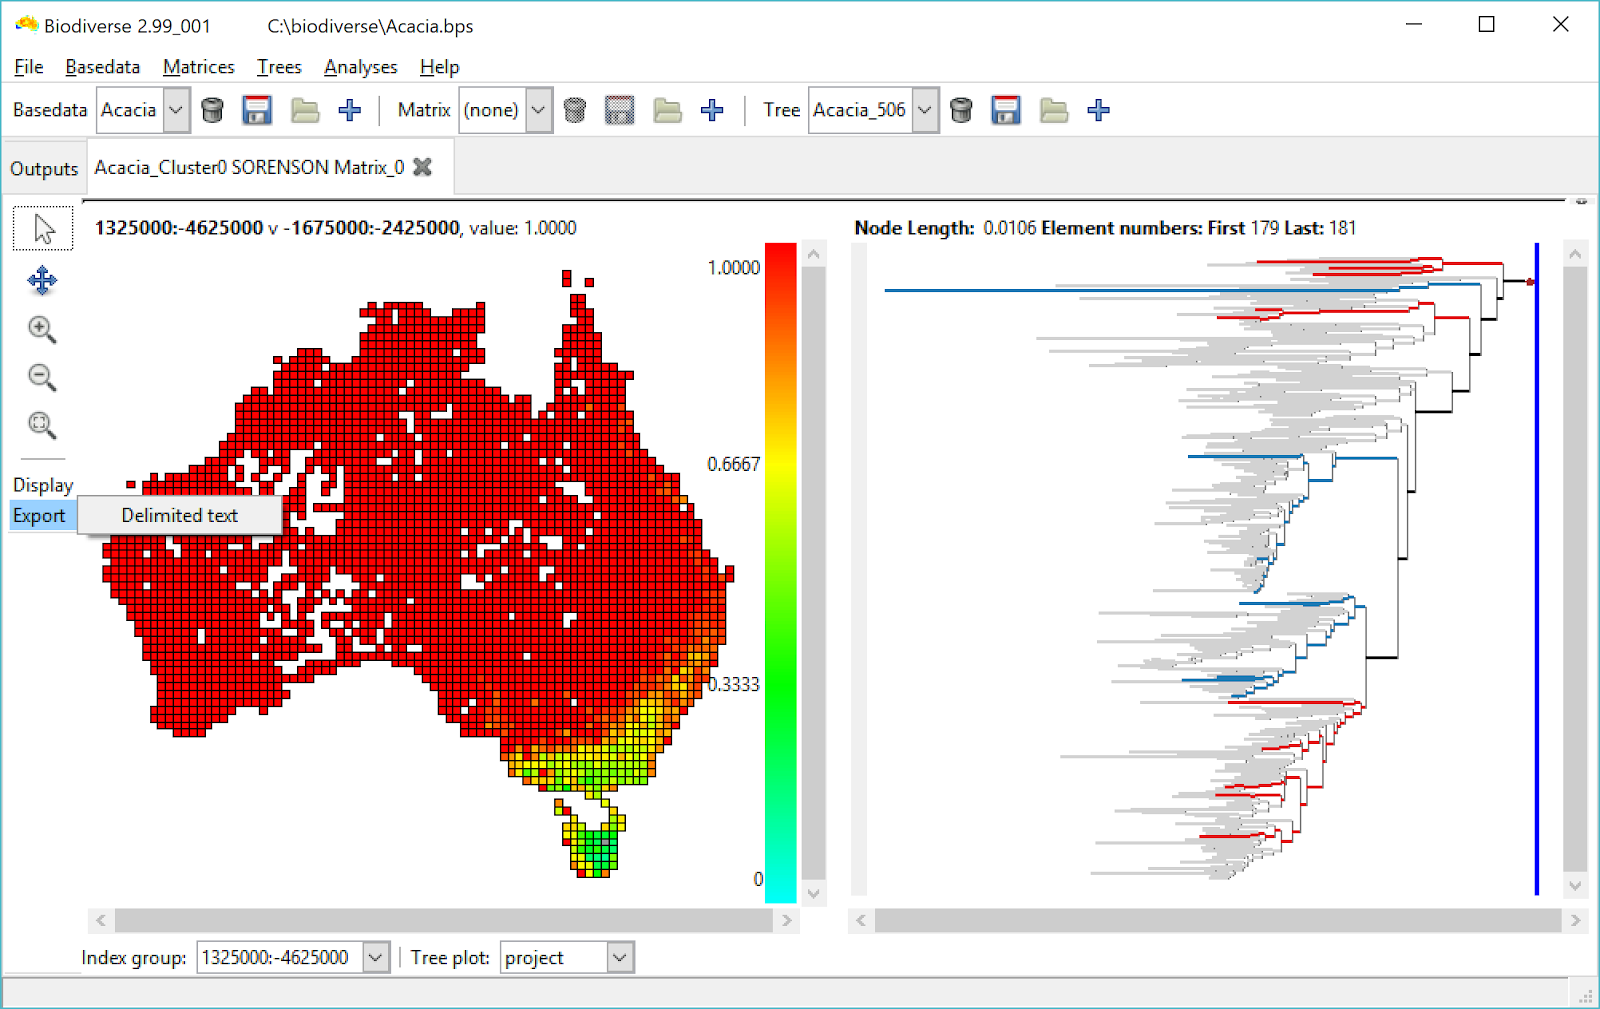Viewport: 1600px width, 1009px height.
Task: Save the Acacia basedata
Action: [258, 110]
